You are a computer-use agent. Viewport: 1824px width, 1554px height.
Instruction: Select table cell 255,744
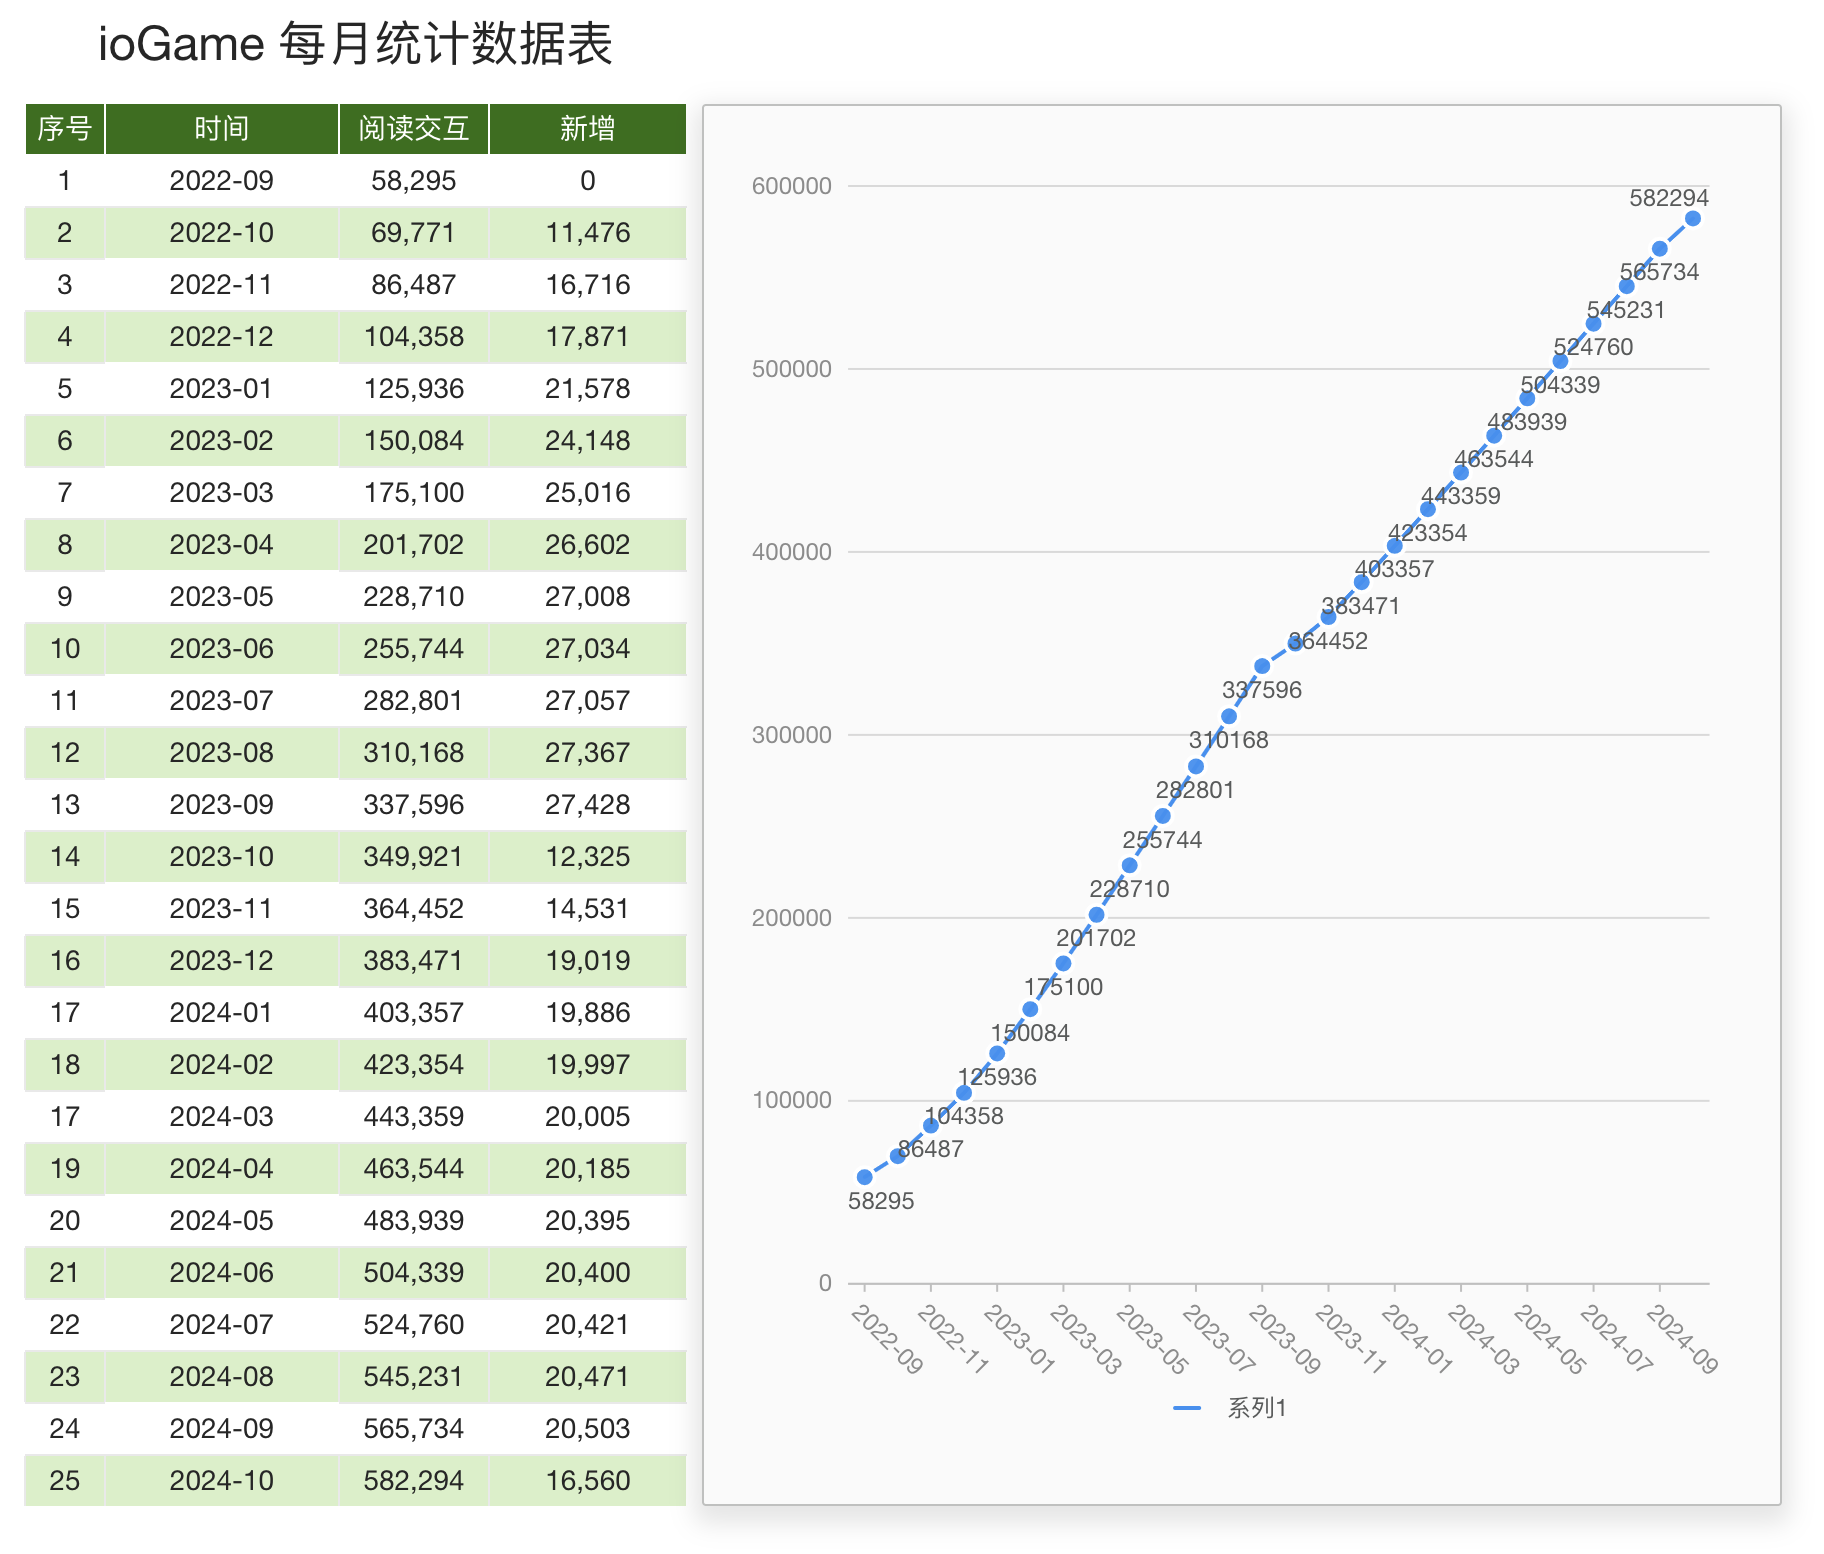(414, 649)
